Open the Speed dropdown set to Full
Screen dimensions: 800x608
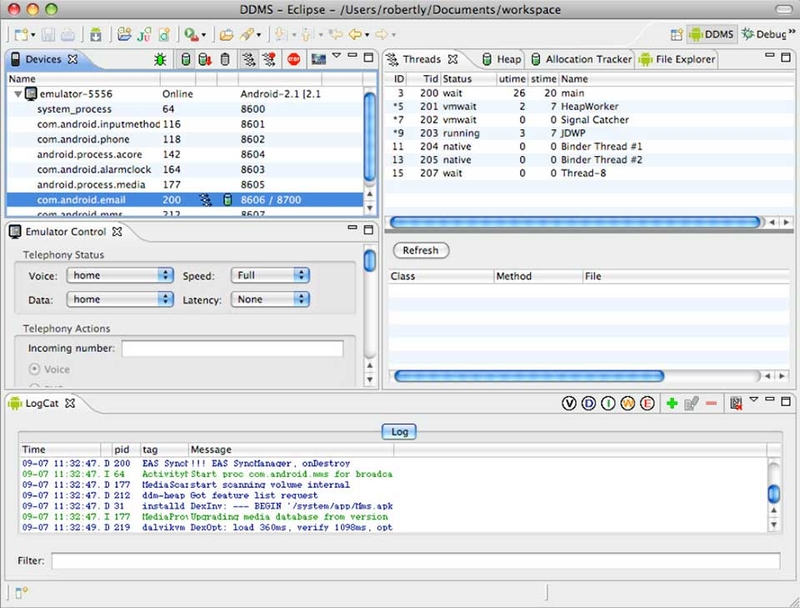pyautogui.click(x=270, y=275)
